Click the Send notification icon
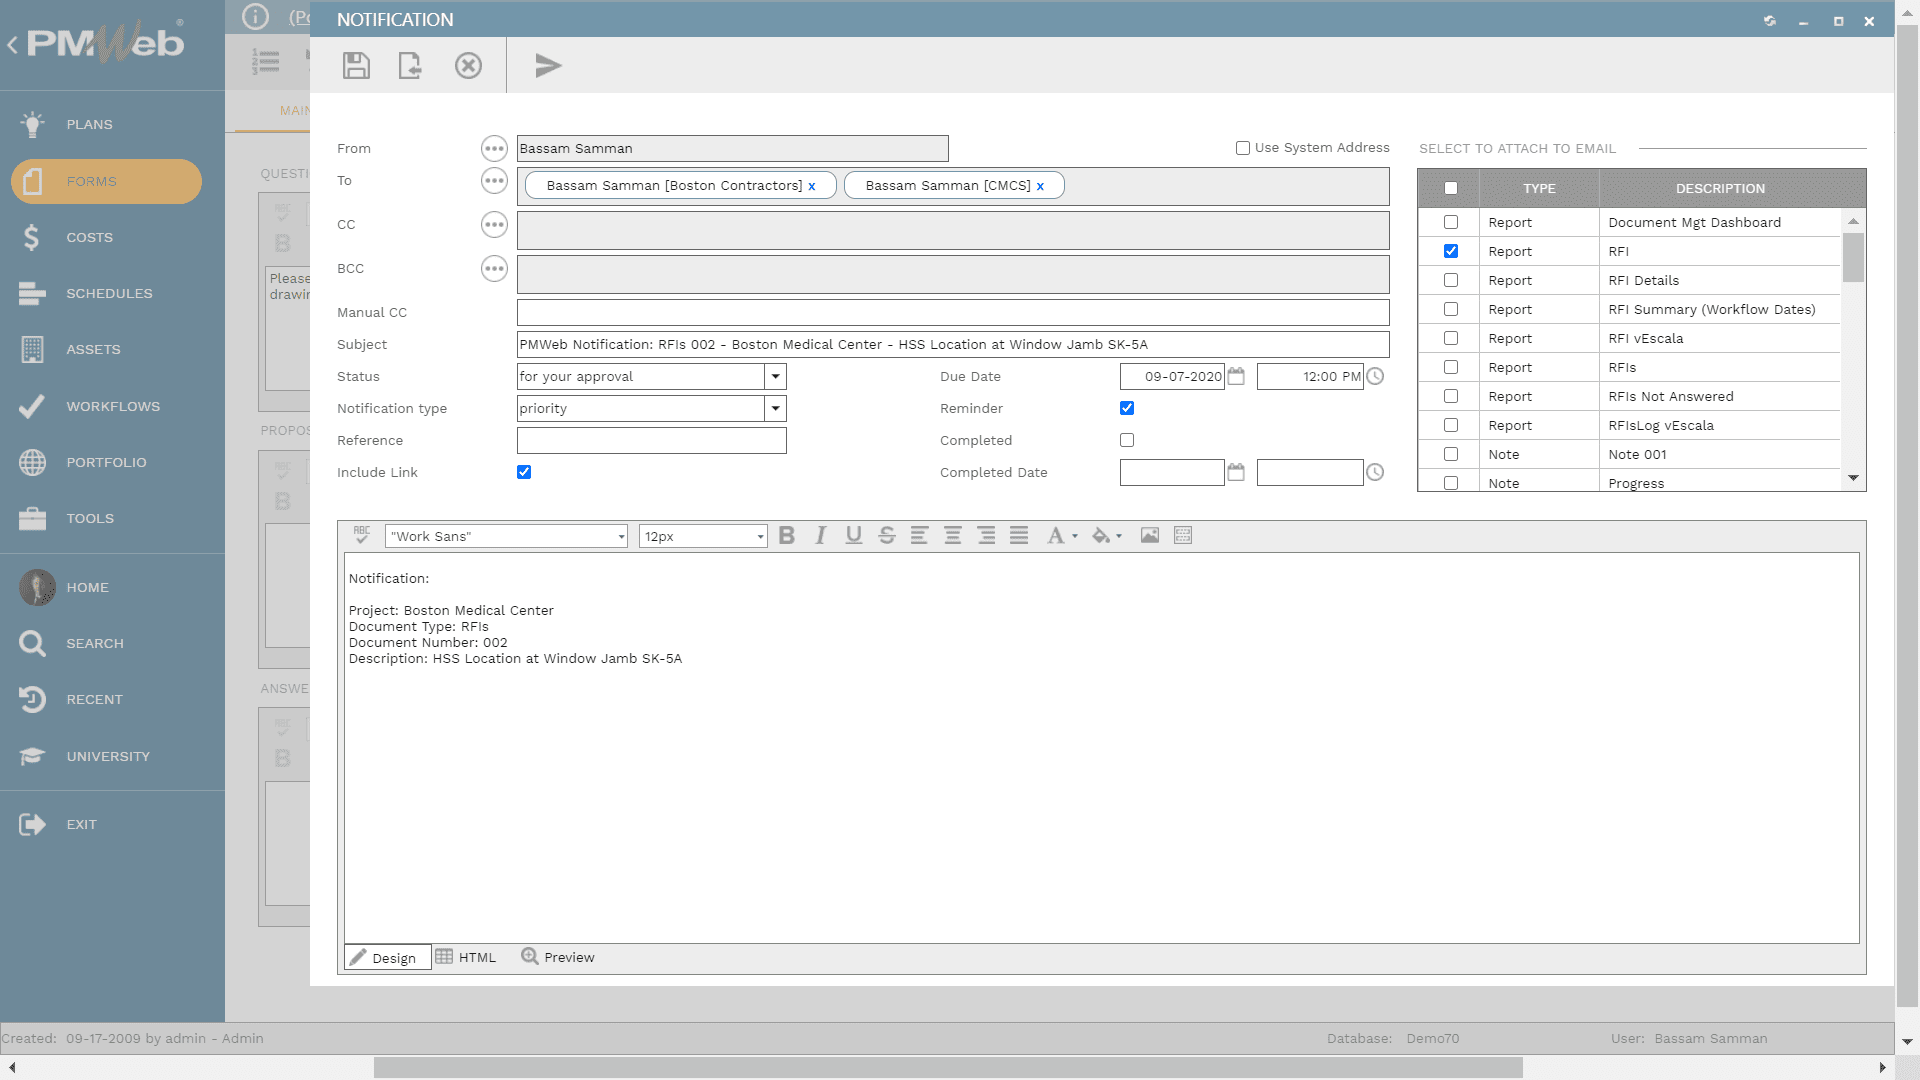Viewport: 1920px width, 1080px height. [x=548, y=66]
